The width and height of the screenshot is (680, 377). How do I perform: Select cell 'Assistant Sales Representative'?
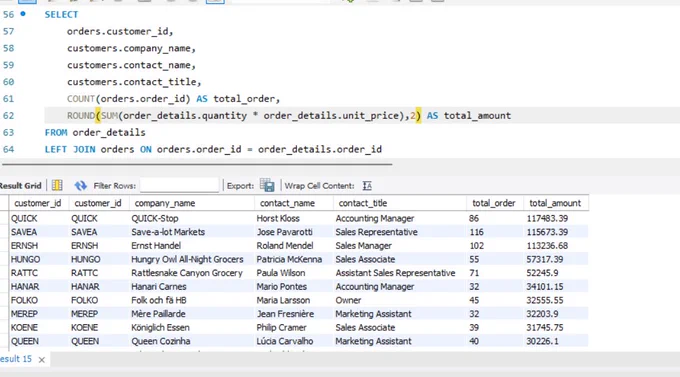(x=395, y=273)
